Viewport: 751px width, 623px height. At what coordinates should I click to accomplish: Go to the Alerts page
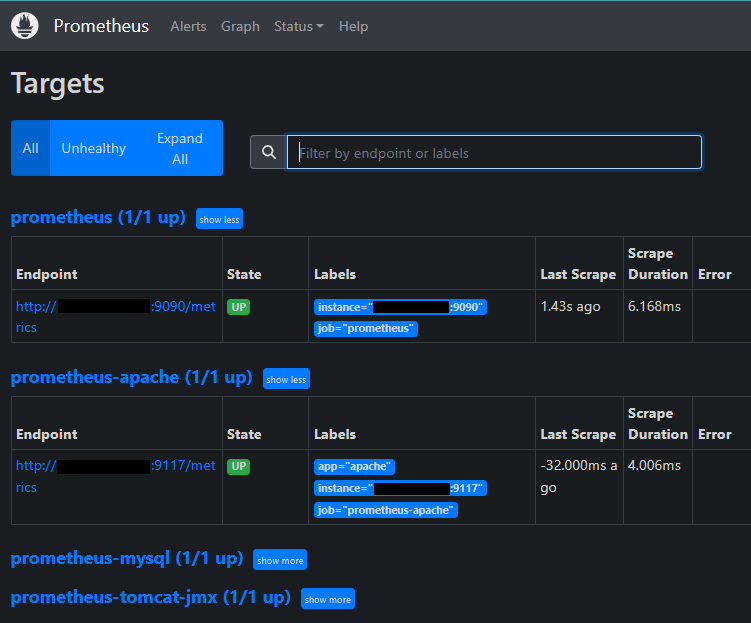(x=188, y=26)
